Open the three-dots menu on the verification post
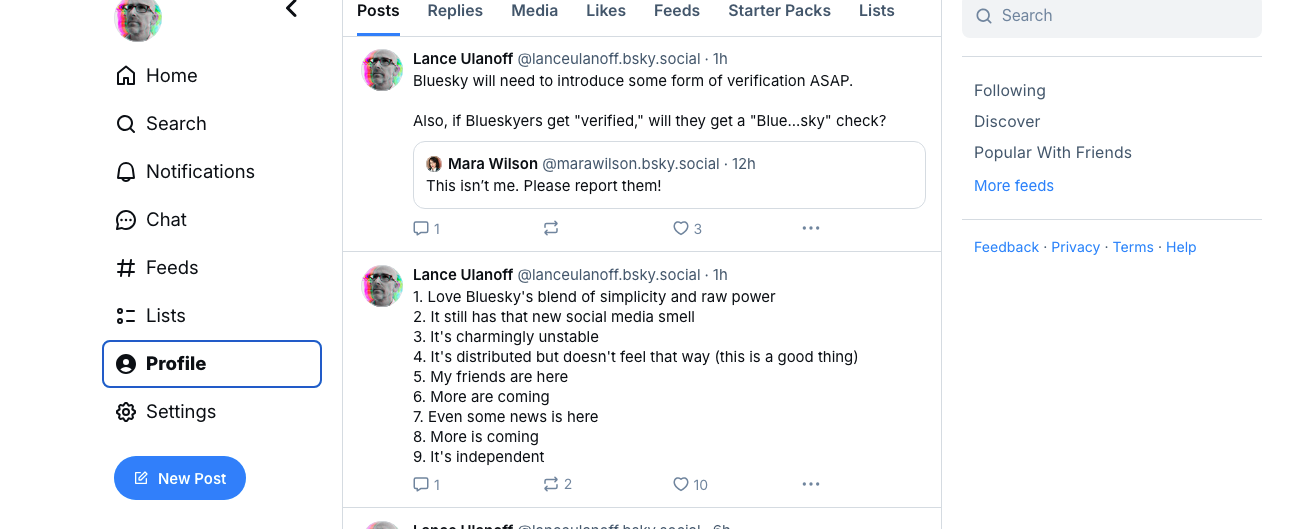Viewport: 1292px width, 529px height. pos(811,228)
